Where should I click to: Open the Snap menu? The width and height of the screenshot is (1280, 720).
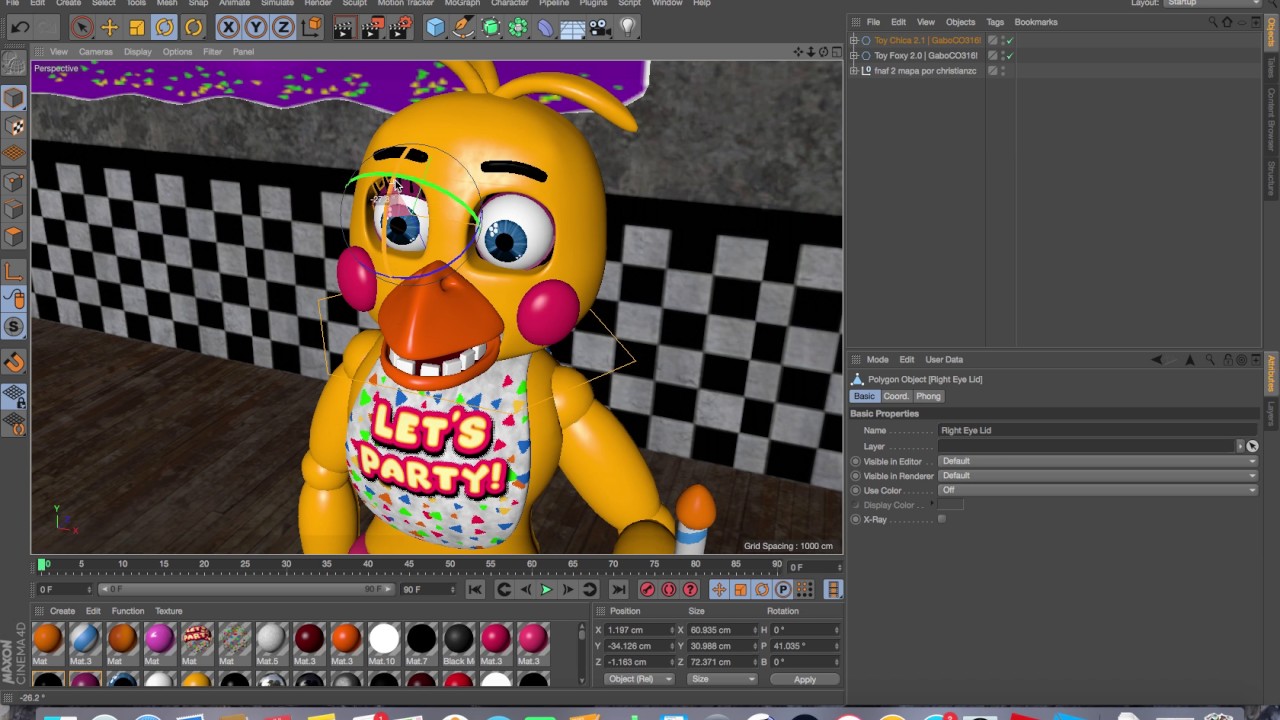(198, 3)
